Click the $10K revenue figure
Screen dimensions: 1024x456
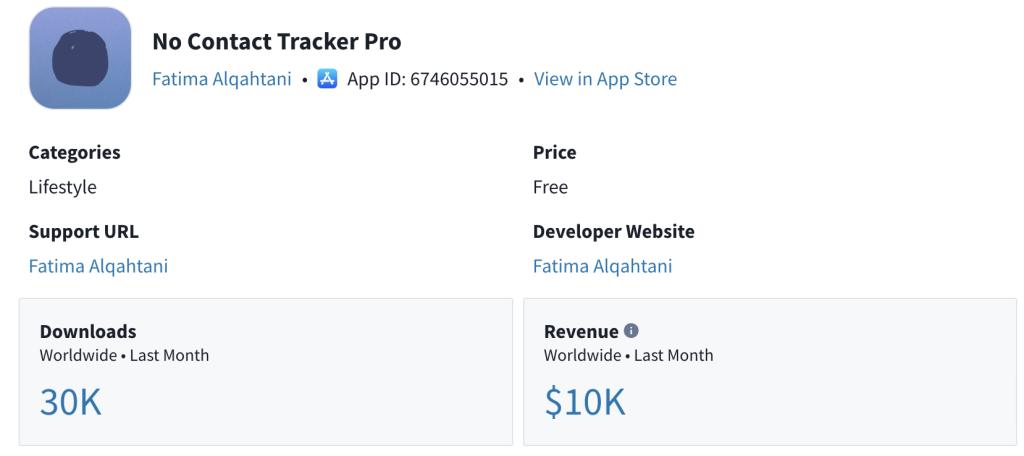pyautogui.click(x=584, y=401)
